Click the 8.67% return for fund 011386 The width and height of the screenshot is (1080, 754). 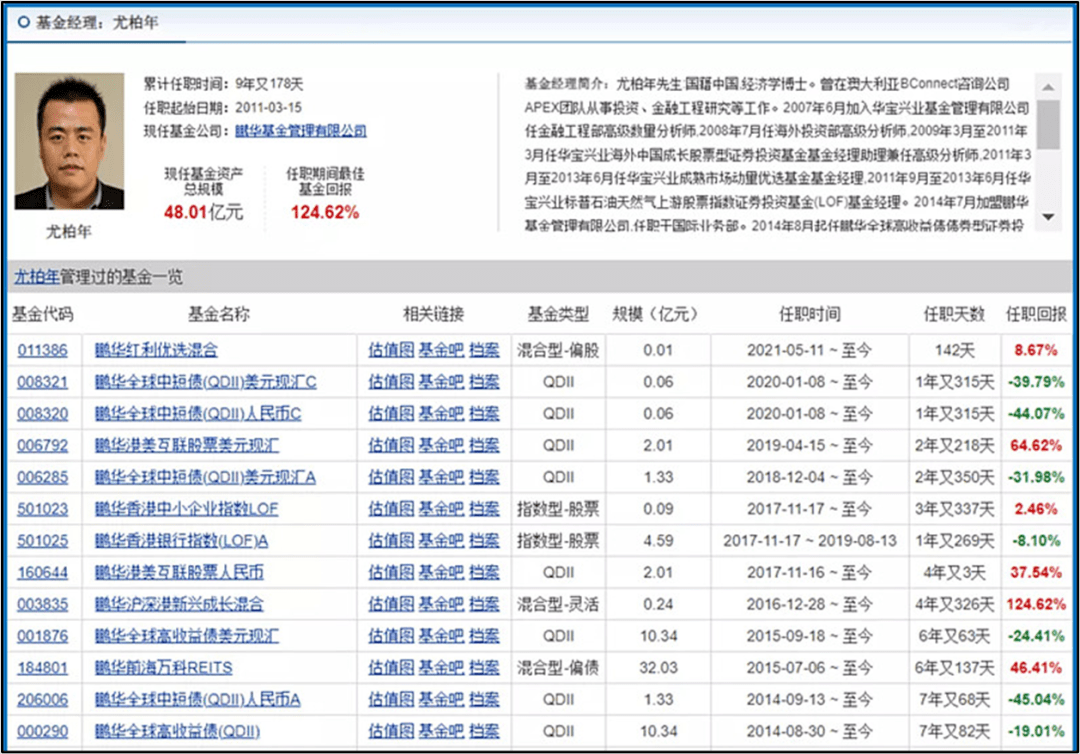(1035, 350)
